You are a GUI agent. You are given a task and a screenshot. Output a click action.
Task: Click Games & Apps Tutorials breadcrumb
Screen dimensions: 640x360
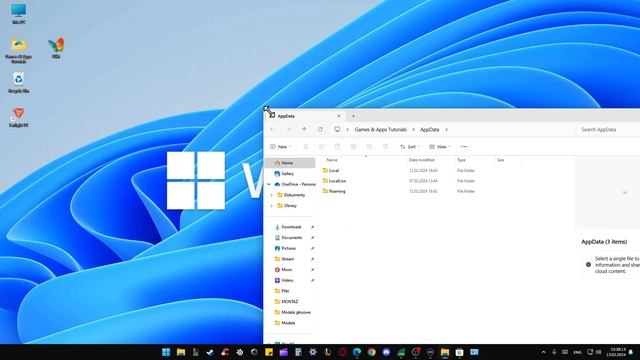point(381,129)
